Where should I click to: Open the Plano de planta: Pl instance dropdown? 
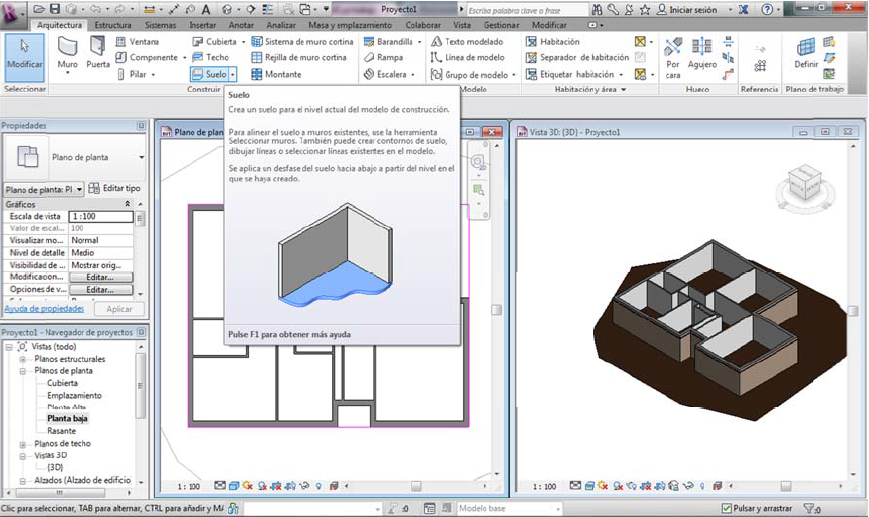[x=44, y=190]
